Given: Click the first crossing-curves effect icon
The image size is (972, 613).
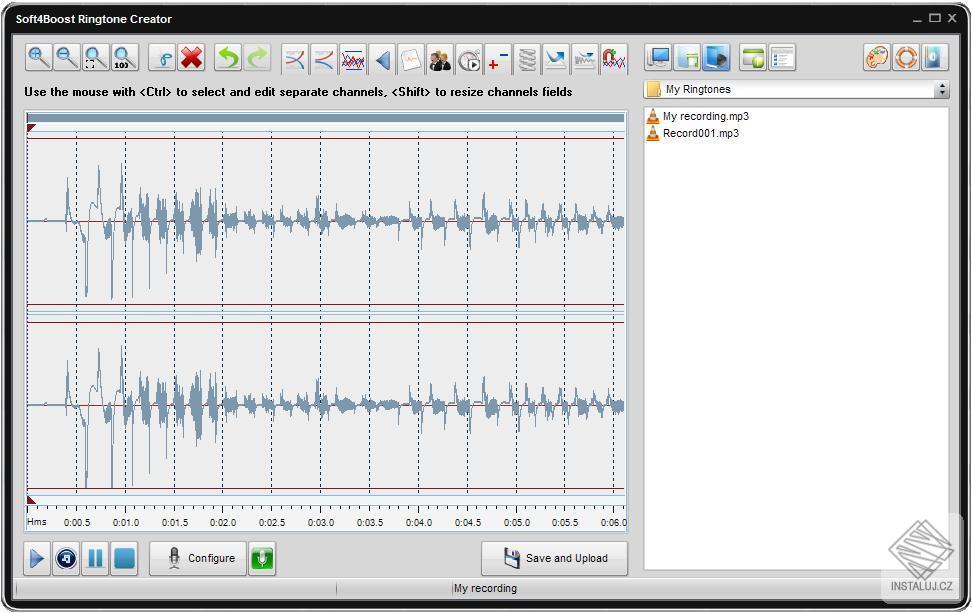Looking at the screenshot, I should pyautogui.click(x=295, y=60).
